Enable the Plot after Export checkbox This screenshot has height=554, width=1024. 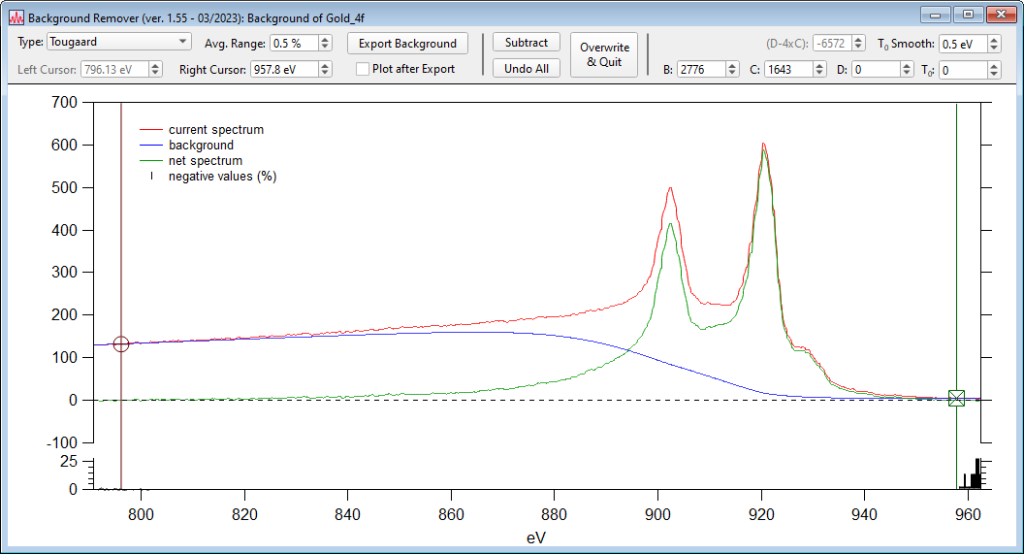pyautogui.click(x=364, y=69)
